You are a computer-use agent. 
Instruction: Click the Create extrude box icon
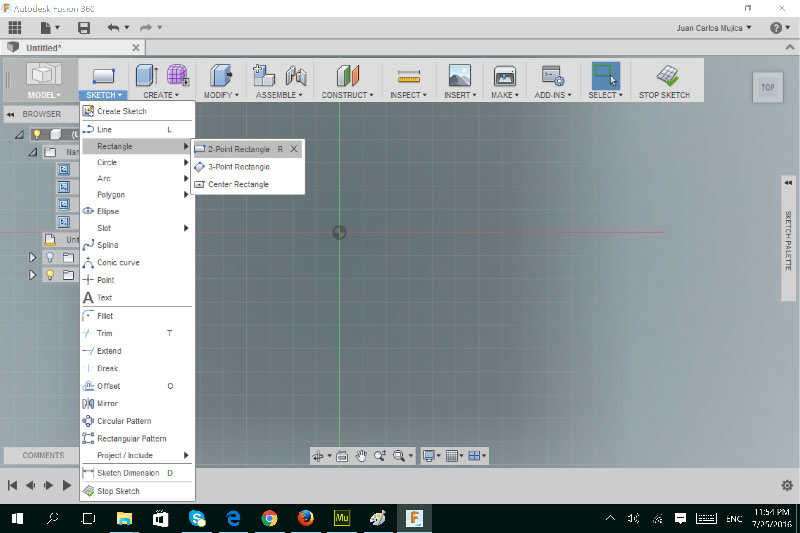pos(147,75)
